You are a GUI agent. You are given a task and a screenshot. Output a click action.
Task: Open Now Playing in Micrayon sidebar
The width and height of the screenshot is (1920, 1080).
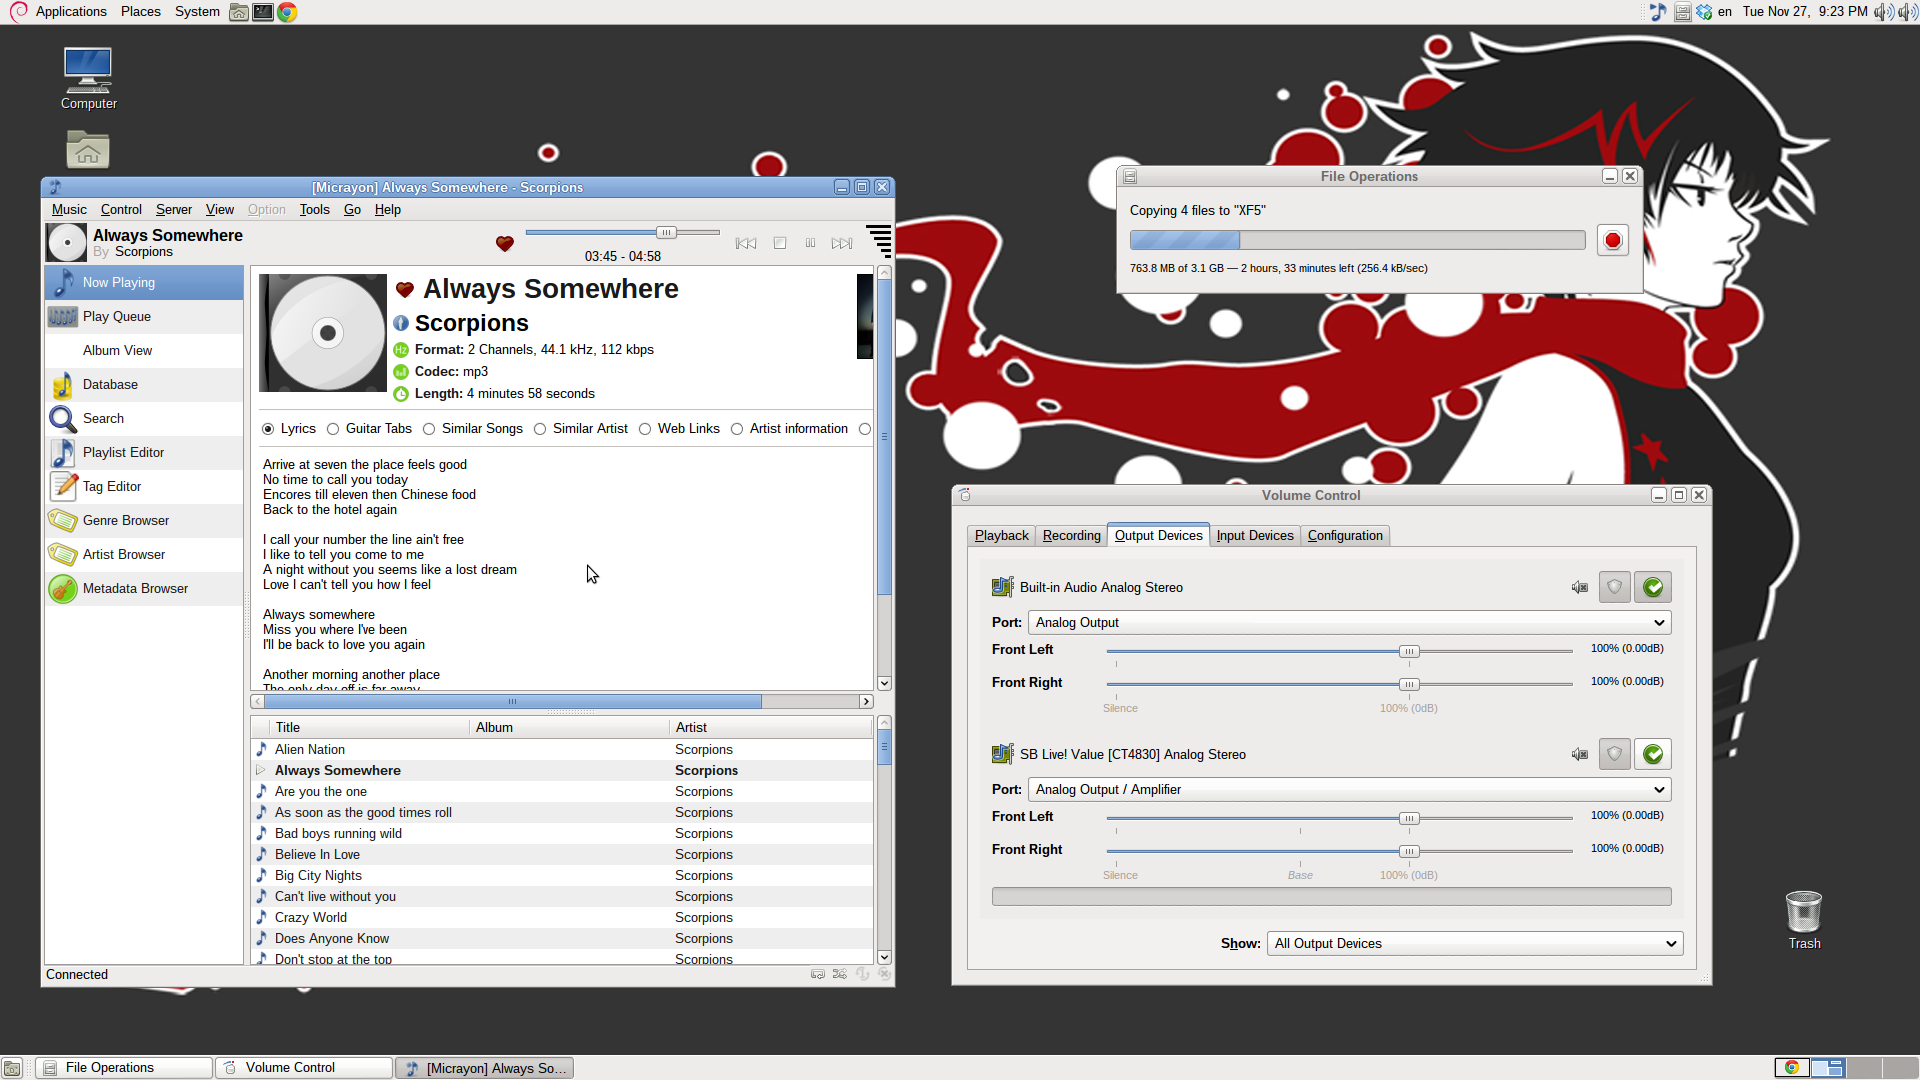coord(144,283)
